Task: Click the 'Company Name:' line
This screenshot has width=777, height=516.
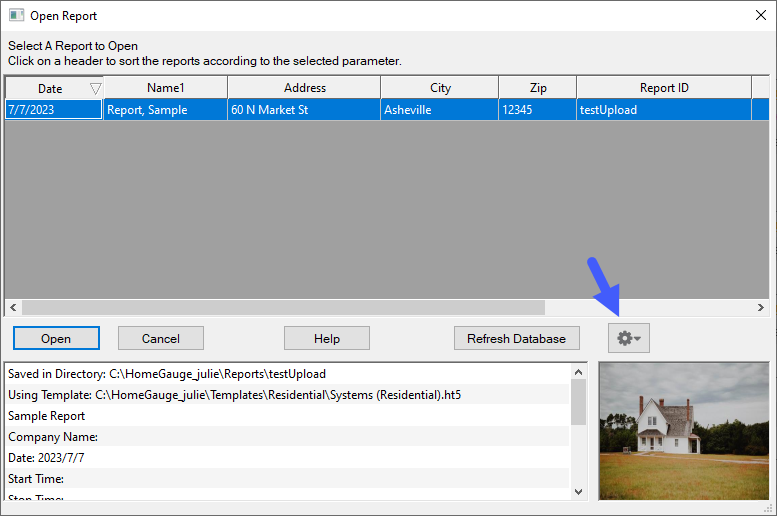Action: tap(287, 437)
